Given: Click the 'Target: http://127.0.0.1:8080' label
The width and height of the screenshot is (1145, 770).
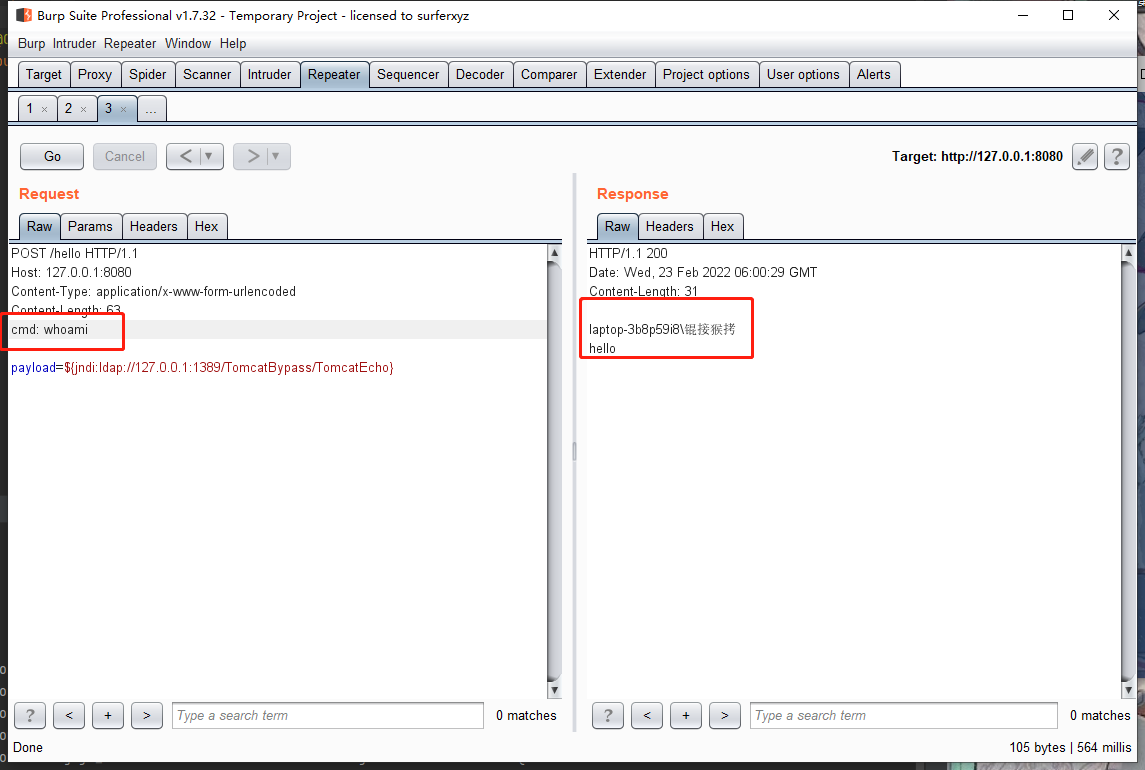Looking at the screenshot, I should [977, 156].
